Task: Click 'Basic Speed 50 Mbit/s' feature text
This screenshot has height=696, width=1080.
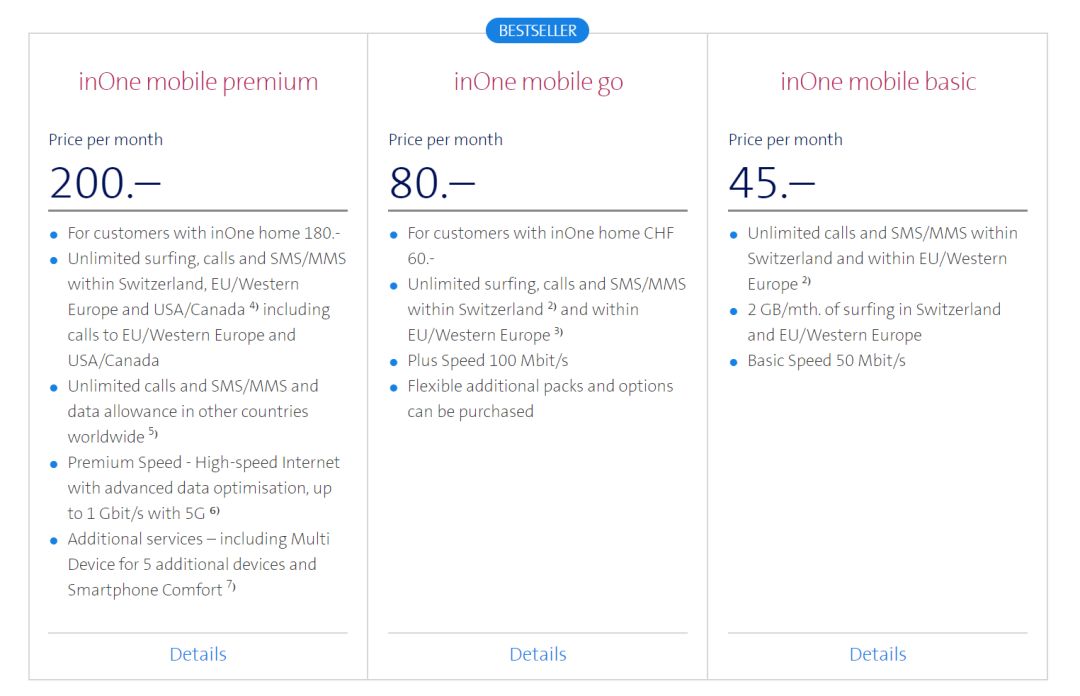Action: pos(826,360)
